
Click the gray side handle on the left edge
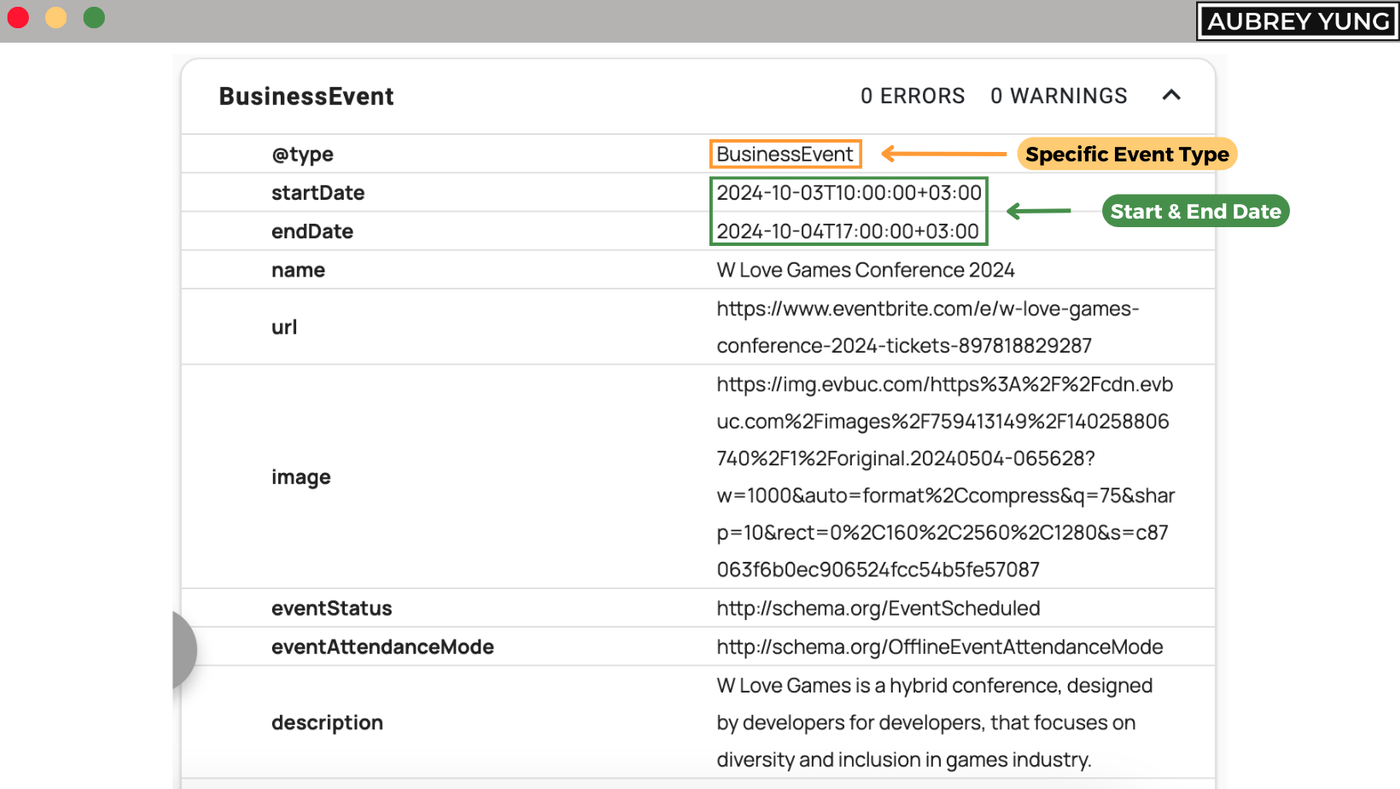185,649
